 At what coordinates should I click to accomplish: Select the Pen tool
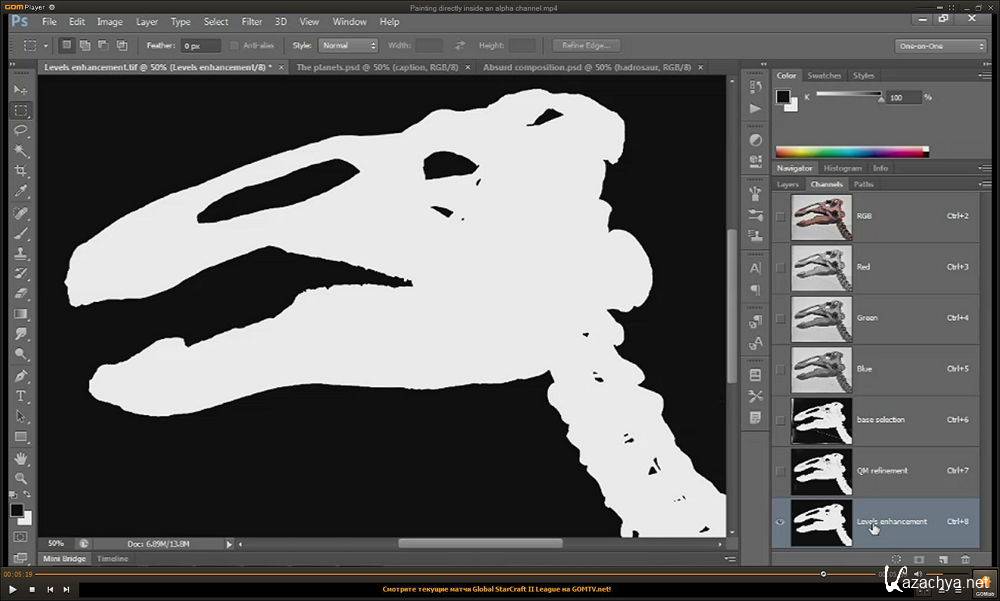[x=21, y=376]
